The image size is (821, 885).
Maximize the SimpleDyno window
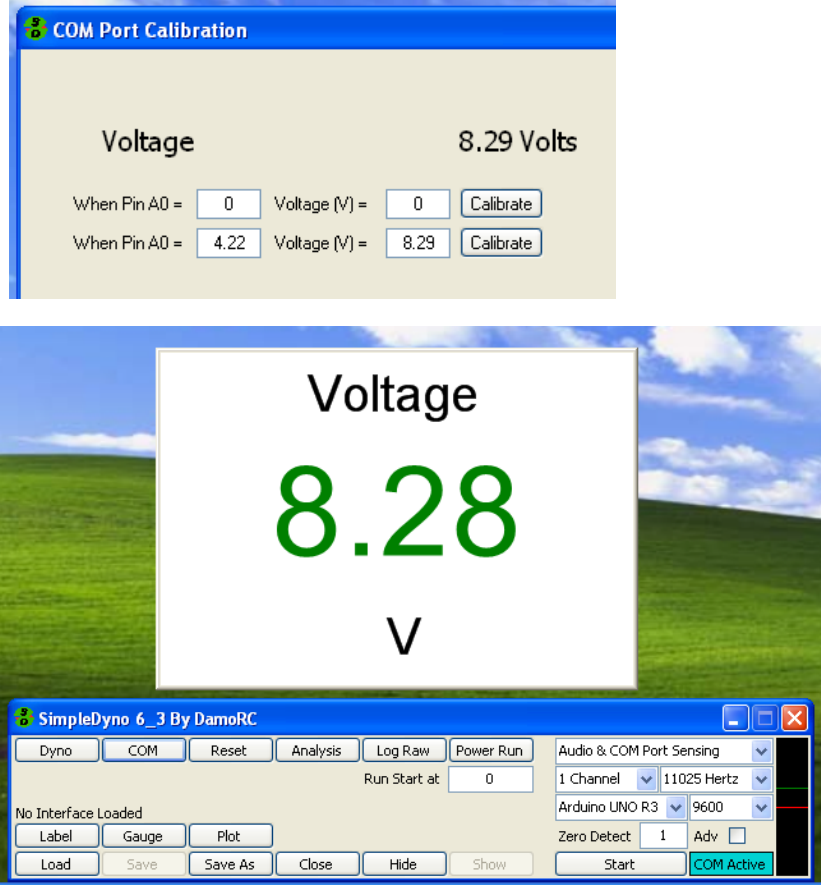point(765,718)
